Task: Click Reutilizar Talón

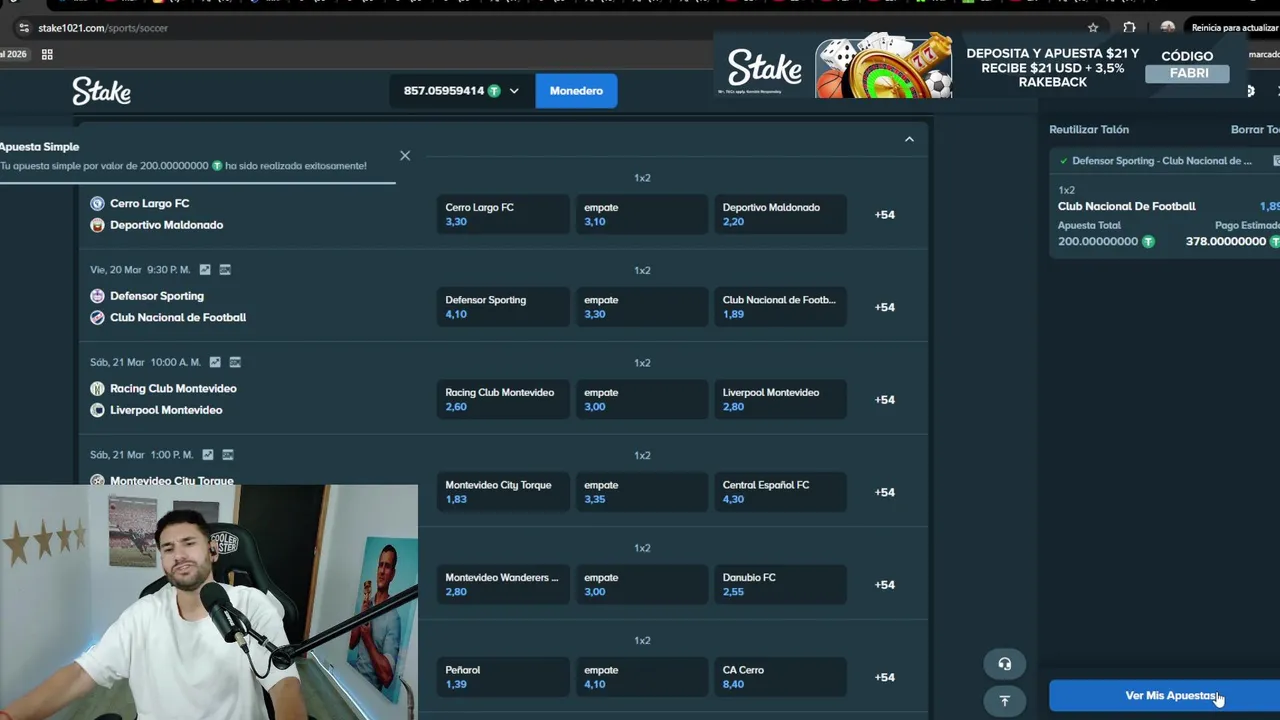Action: click(1089, 130)
